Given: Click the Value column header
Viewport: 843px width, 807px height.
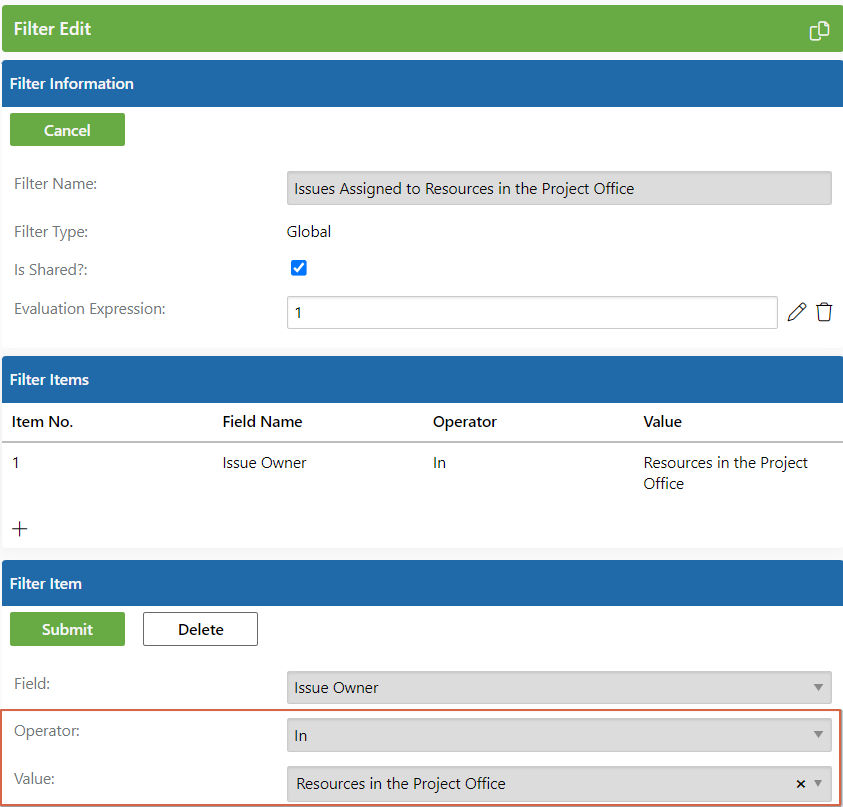Looking at the screenshot, I should (662, 422).
